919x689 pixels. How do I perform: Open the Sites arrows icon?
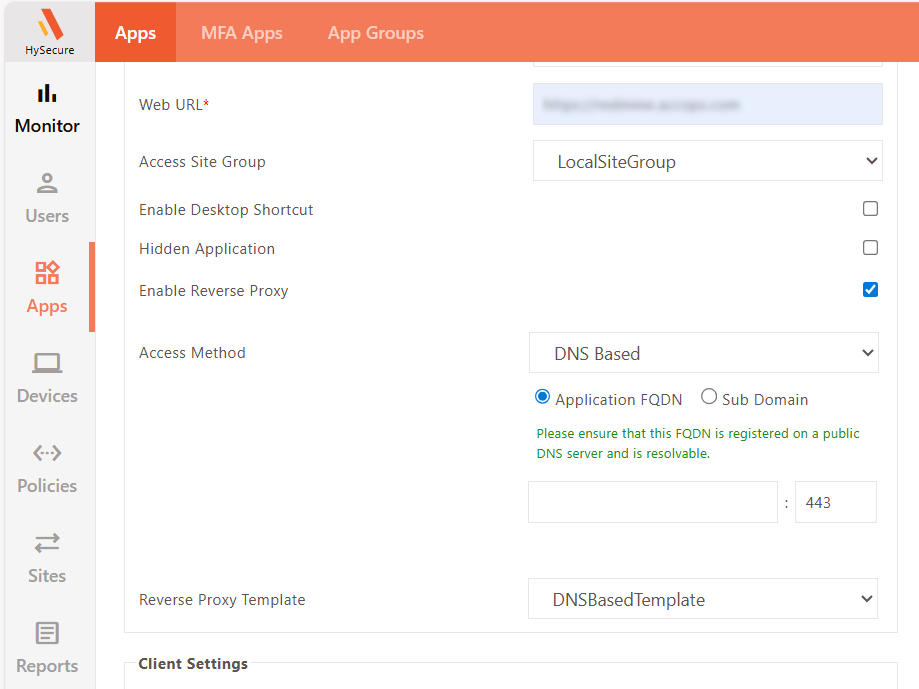pyautogui.click(x=47, y=543)
